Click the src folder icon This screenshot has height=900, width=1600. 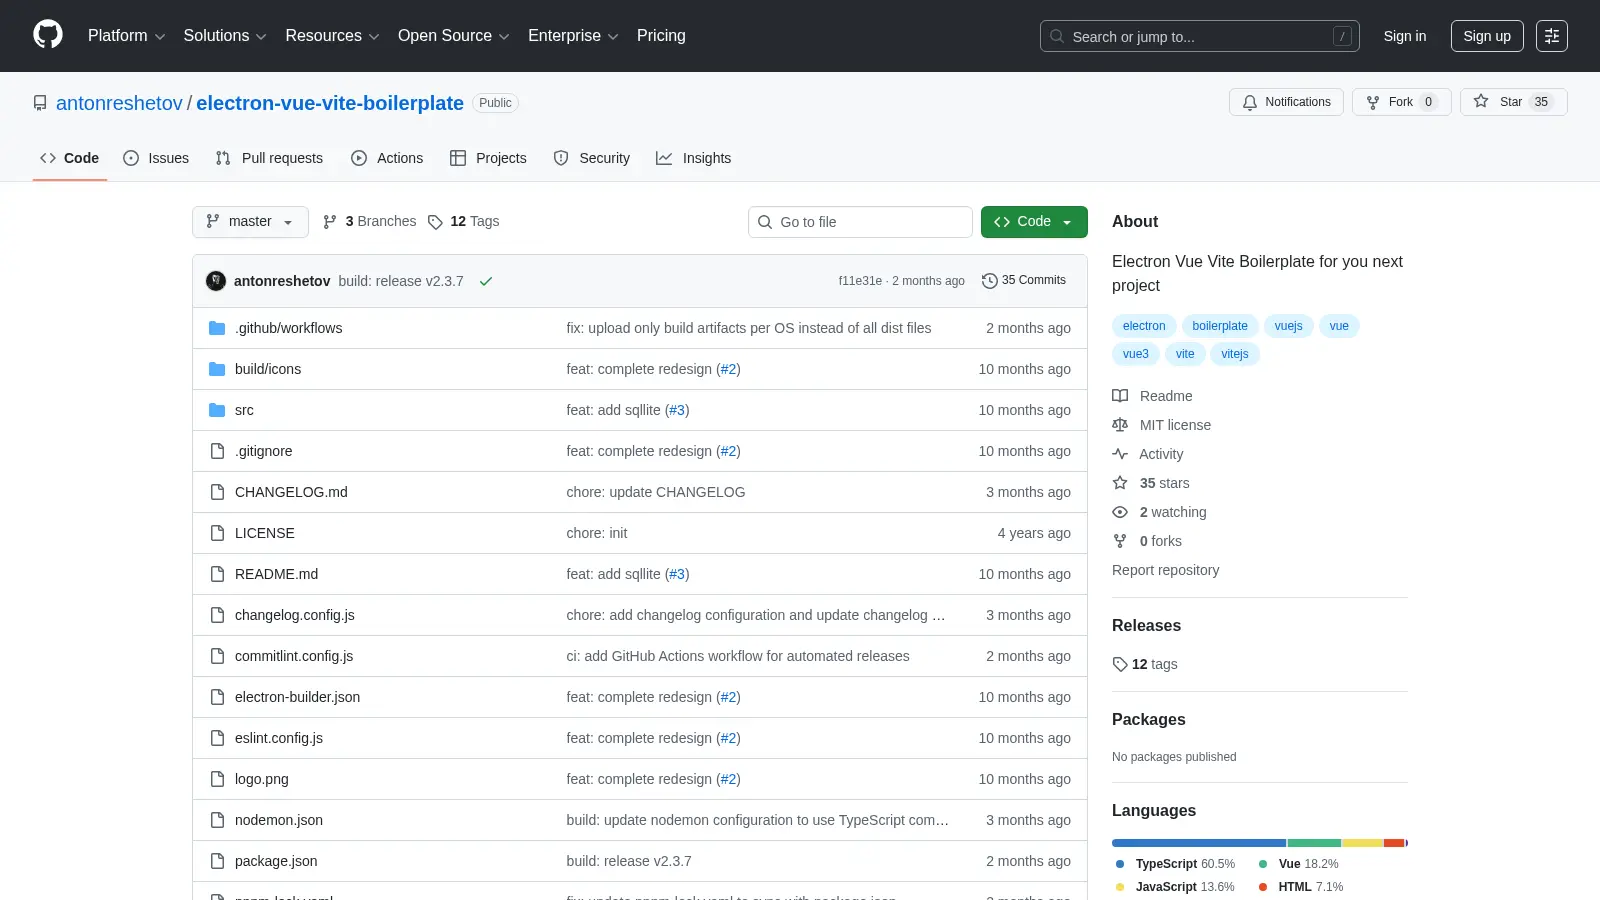(x=217, y=410)
